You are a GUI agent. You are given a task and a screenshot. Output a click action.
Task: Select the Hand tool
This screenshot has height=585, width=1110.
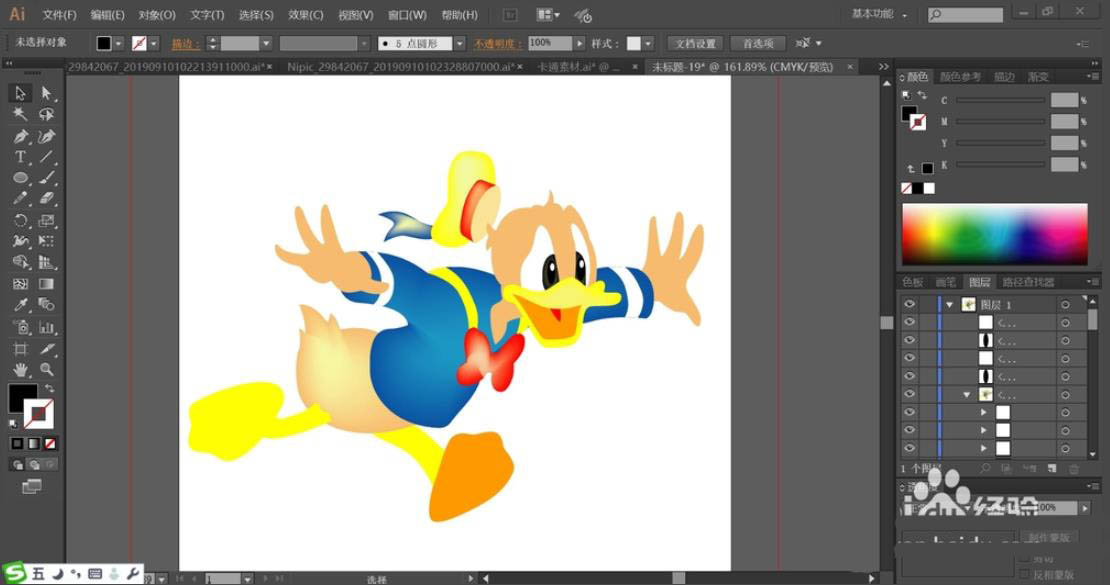(20, 369)
